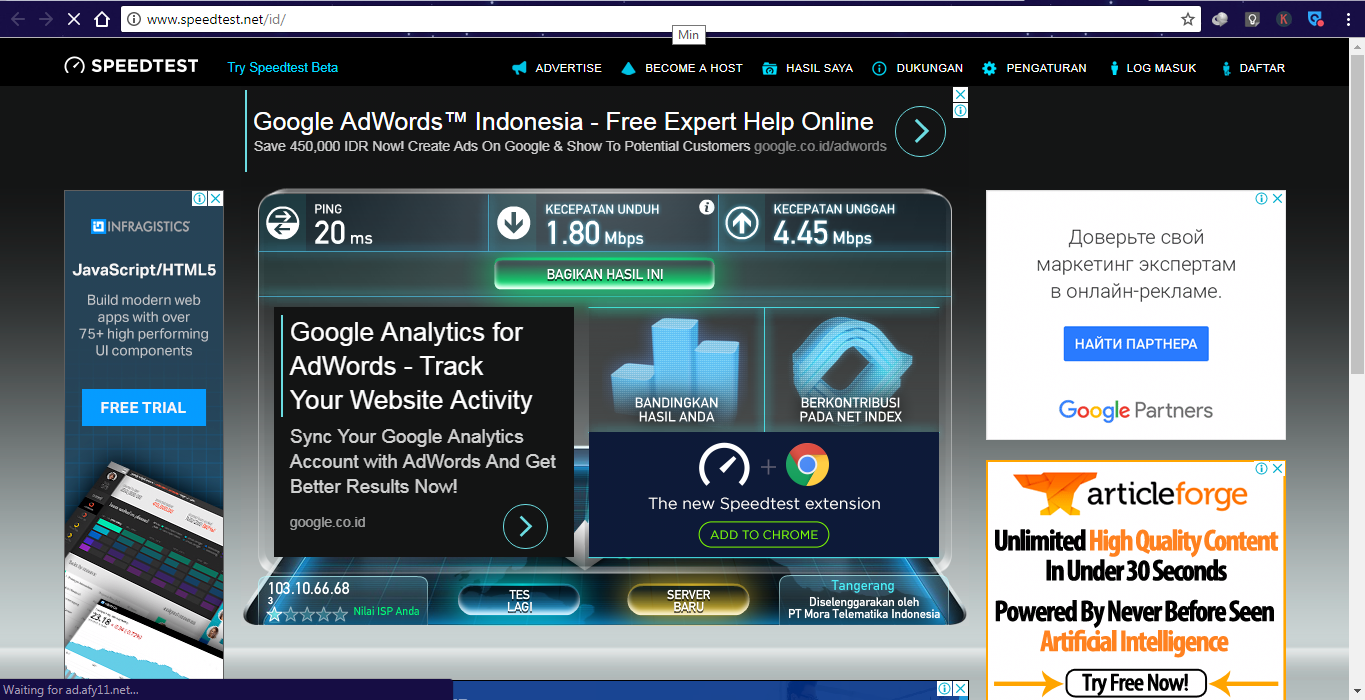Click the lightbulb extension icon
Viewport: 1365px width, 700px height.
pos(1252,19)
